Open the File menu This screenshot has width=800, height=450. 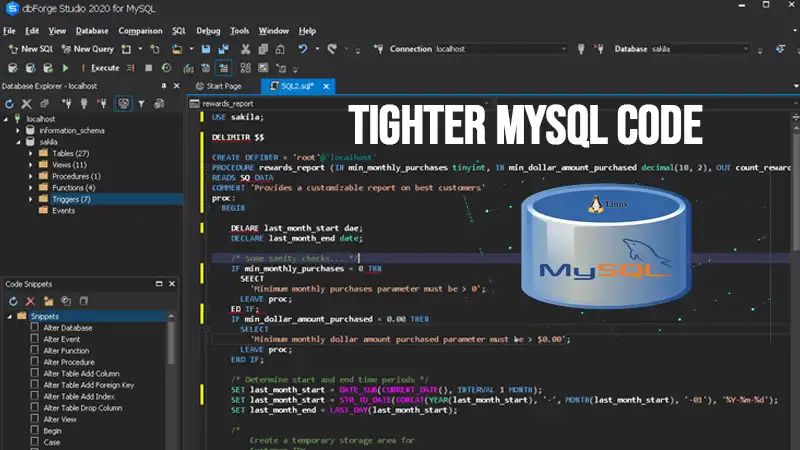coord(9,31)
